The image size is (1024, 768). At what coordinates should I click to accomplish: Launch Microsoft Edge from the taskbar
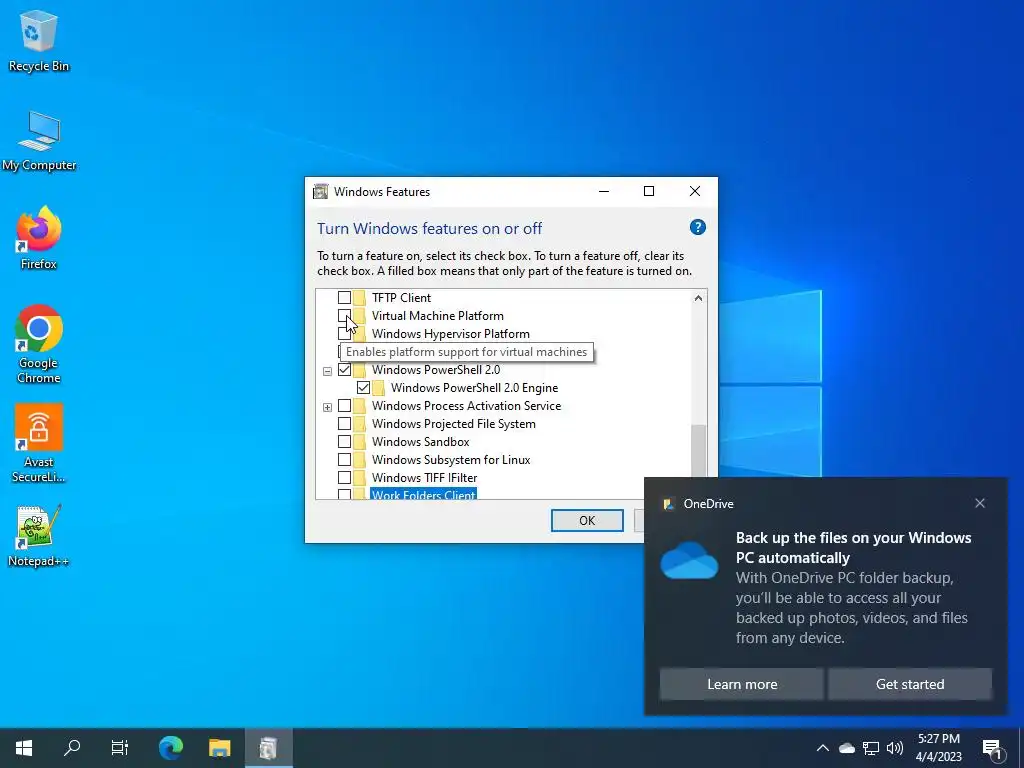coord(170,747)
